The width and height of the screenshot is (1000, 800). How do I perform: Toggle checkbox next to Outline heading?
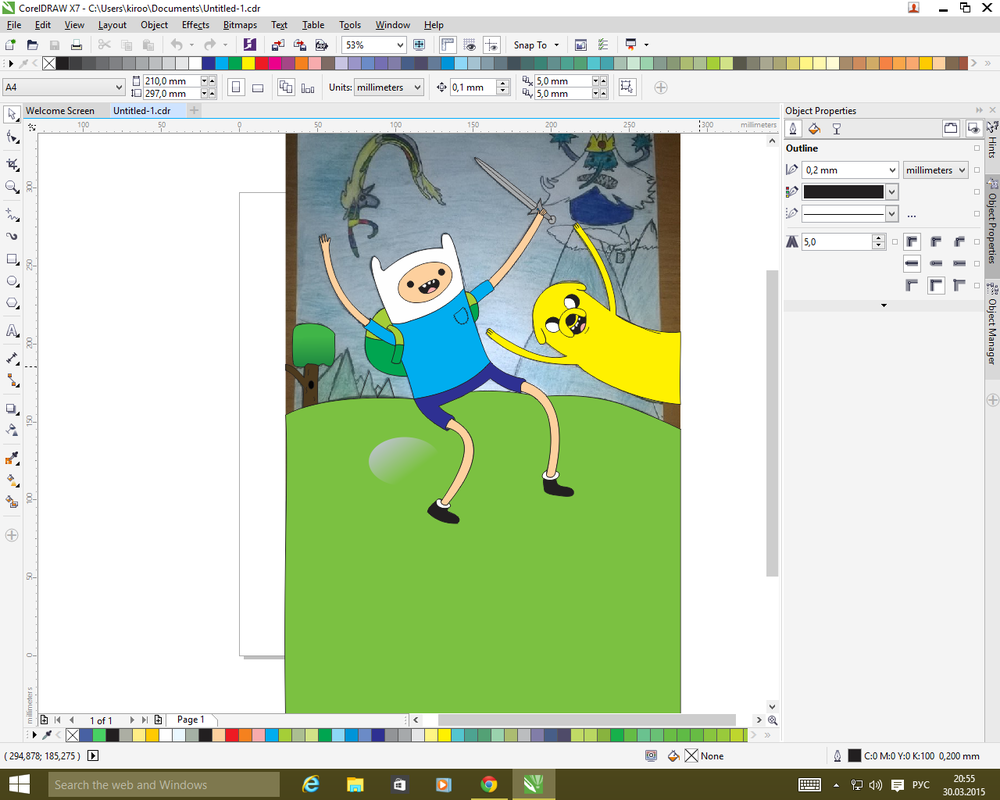point(976,148)
